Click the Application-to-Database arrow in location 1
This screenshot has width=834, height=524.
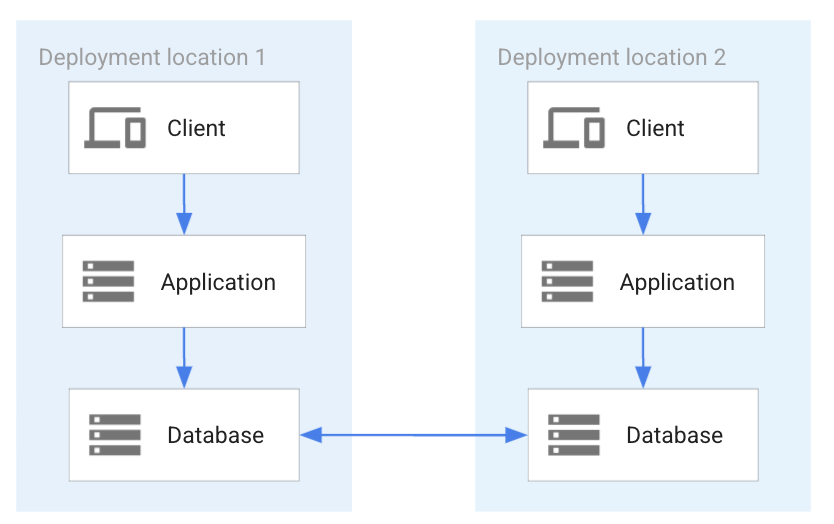coord(184,358)
